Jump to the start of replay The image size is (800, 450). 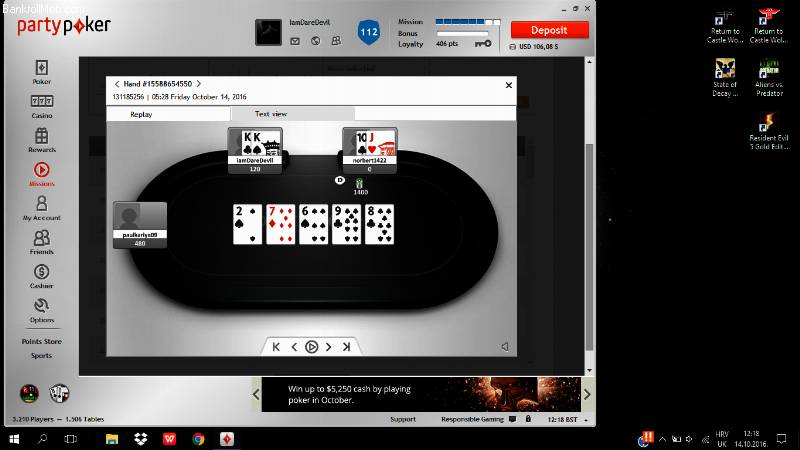pyautogui.click(x=276, y=347)
